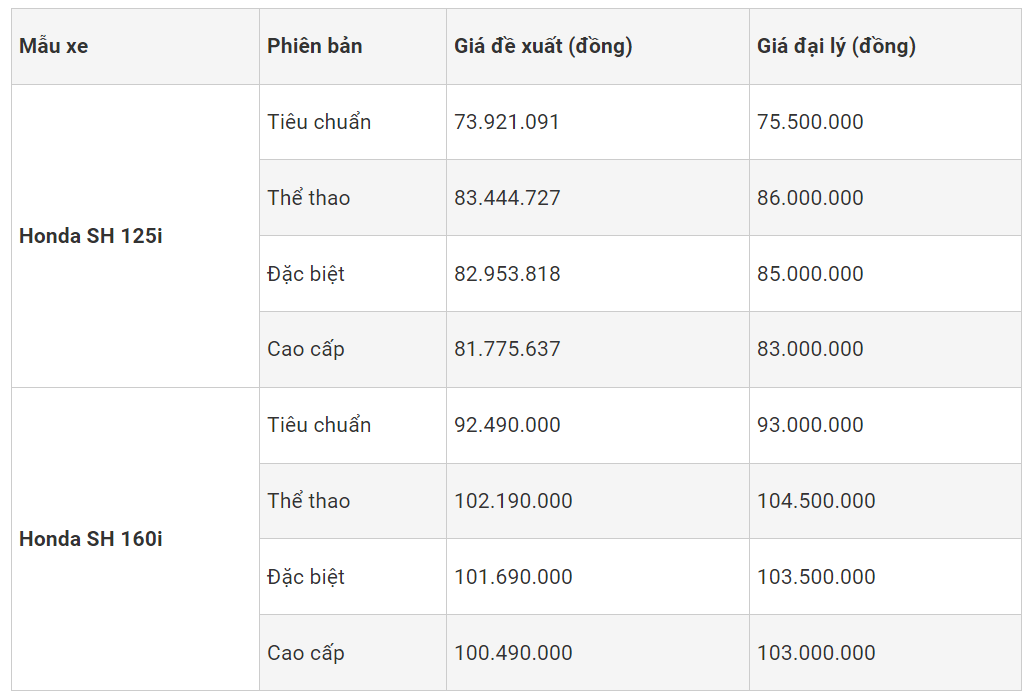The image size is (1032, 698).
Task: Click the 103.500.000 dealer price
Action: click(816, 577)
